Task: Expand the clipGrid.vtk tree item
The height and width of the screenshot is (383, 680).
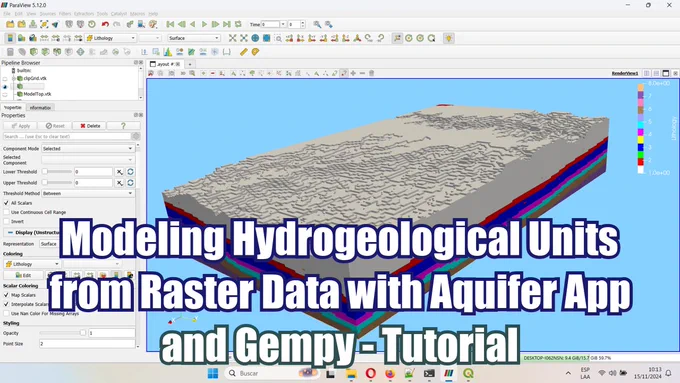Action: 13,79
